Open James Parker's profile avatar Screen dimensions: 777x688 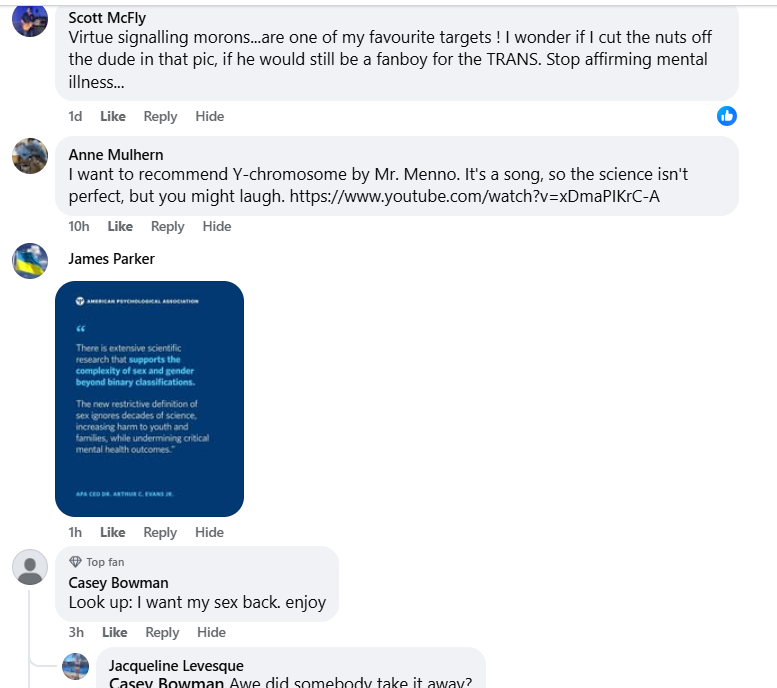coord(30,260)
